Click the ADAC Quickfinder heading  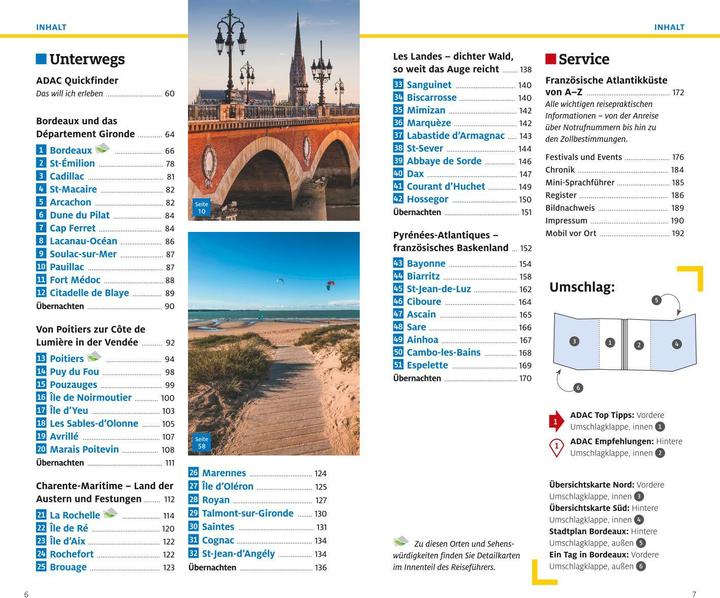click(77, 80)
